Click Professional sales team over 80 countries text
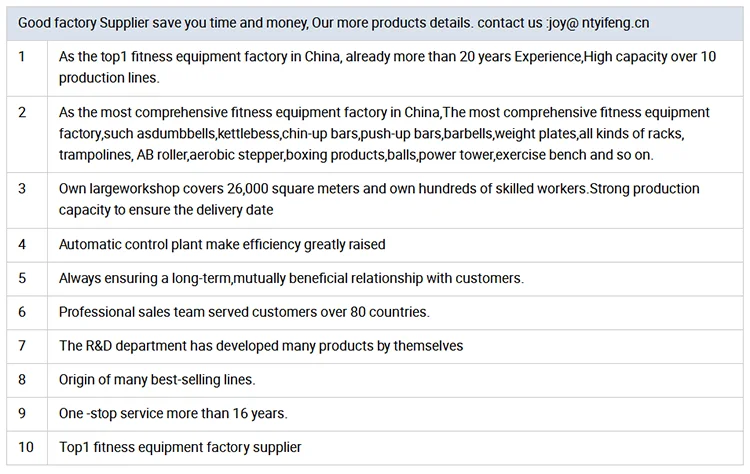Image resolution: width=750 pixels, height=474 pixels. point(244,312)
